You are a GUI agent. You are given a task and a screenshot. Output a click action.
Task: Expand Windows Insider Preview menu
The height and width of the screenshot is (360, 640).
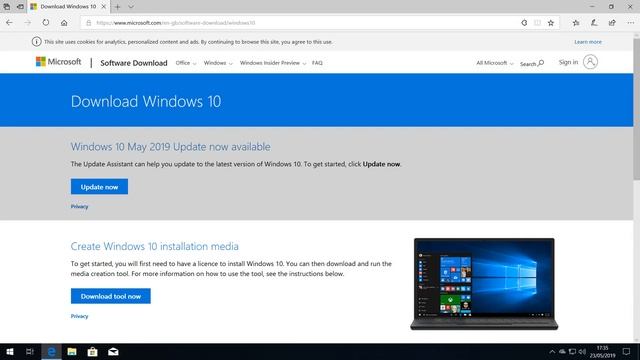273,63
